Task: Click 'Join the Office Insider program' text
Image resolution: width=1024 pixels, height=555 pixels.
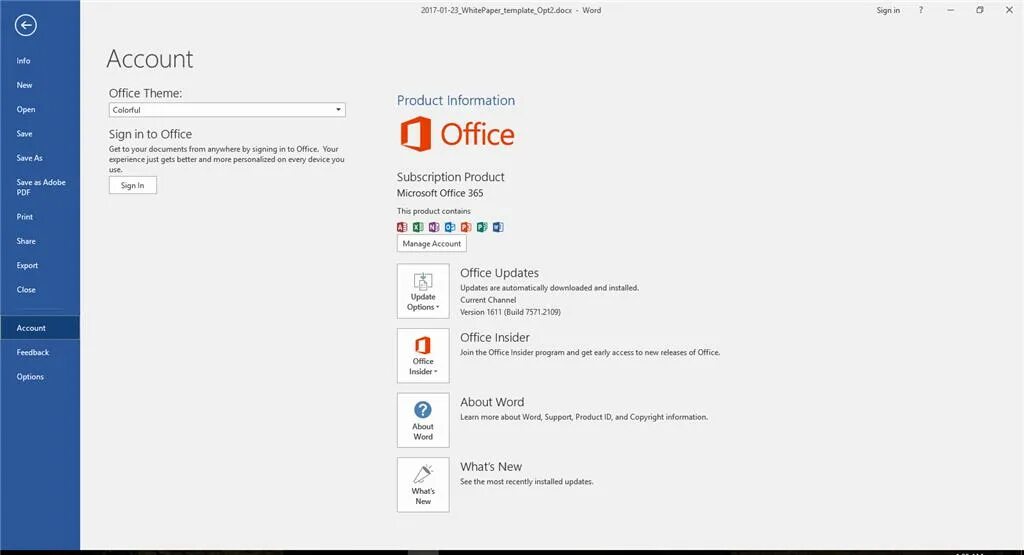Action: 590,353
